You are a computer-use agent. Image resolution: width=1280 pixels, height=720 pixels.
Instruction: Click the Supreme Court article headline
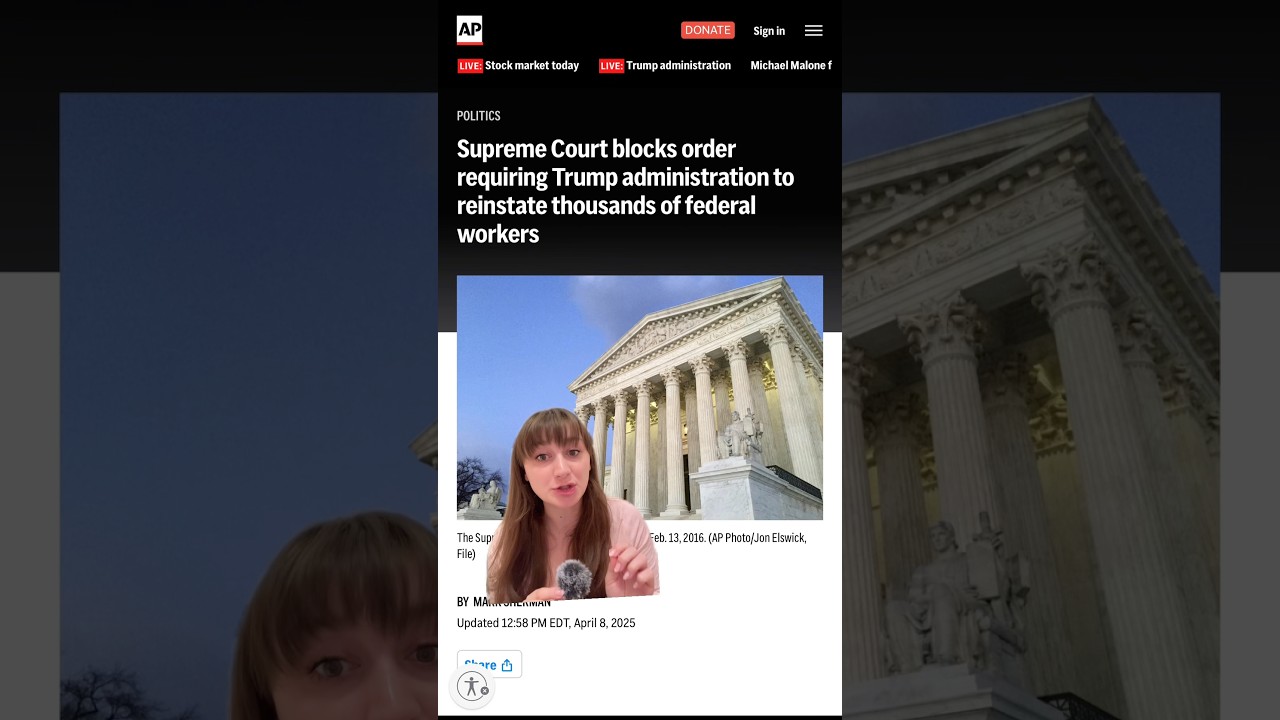coord(626,191)
